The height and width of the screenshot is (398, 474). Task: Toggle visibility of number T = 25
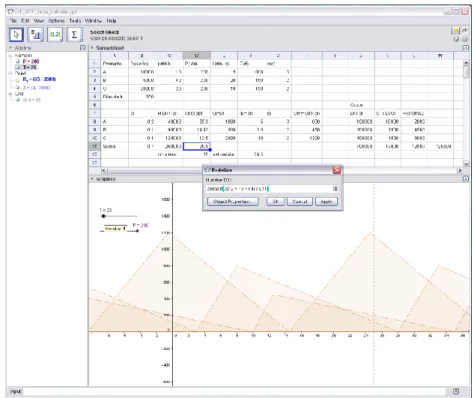click(x=18, y=67)
